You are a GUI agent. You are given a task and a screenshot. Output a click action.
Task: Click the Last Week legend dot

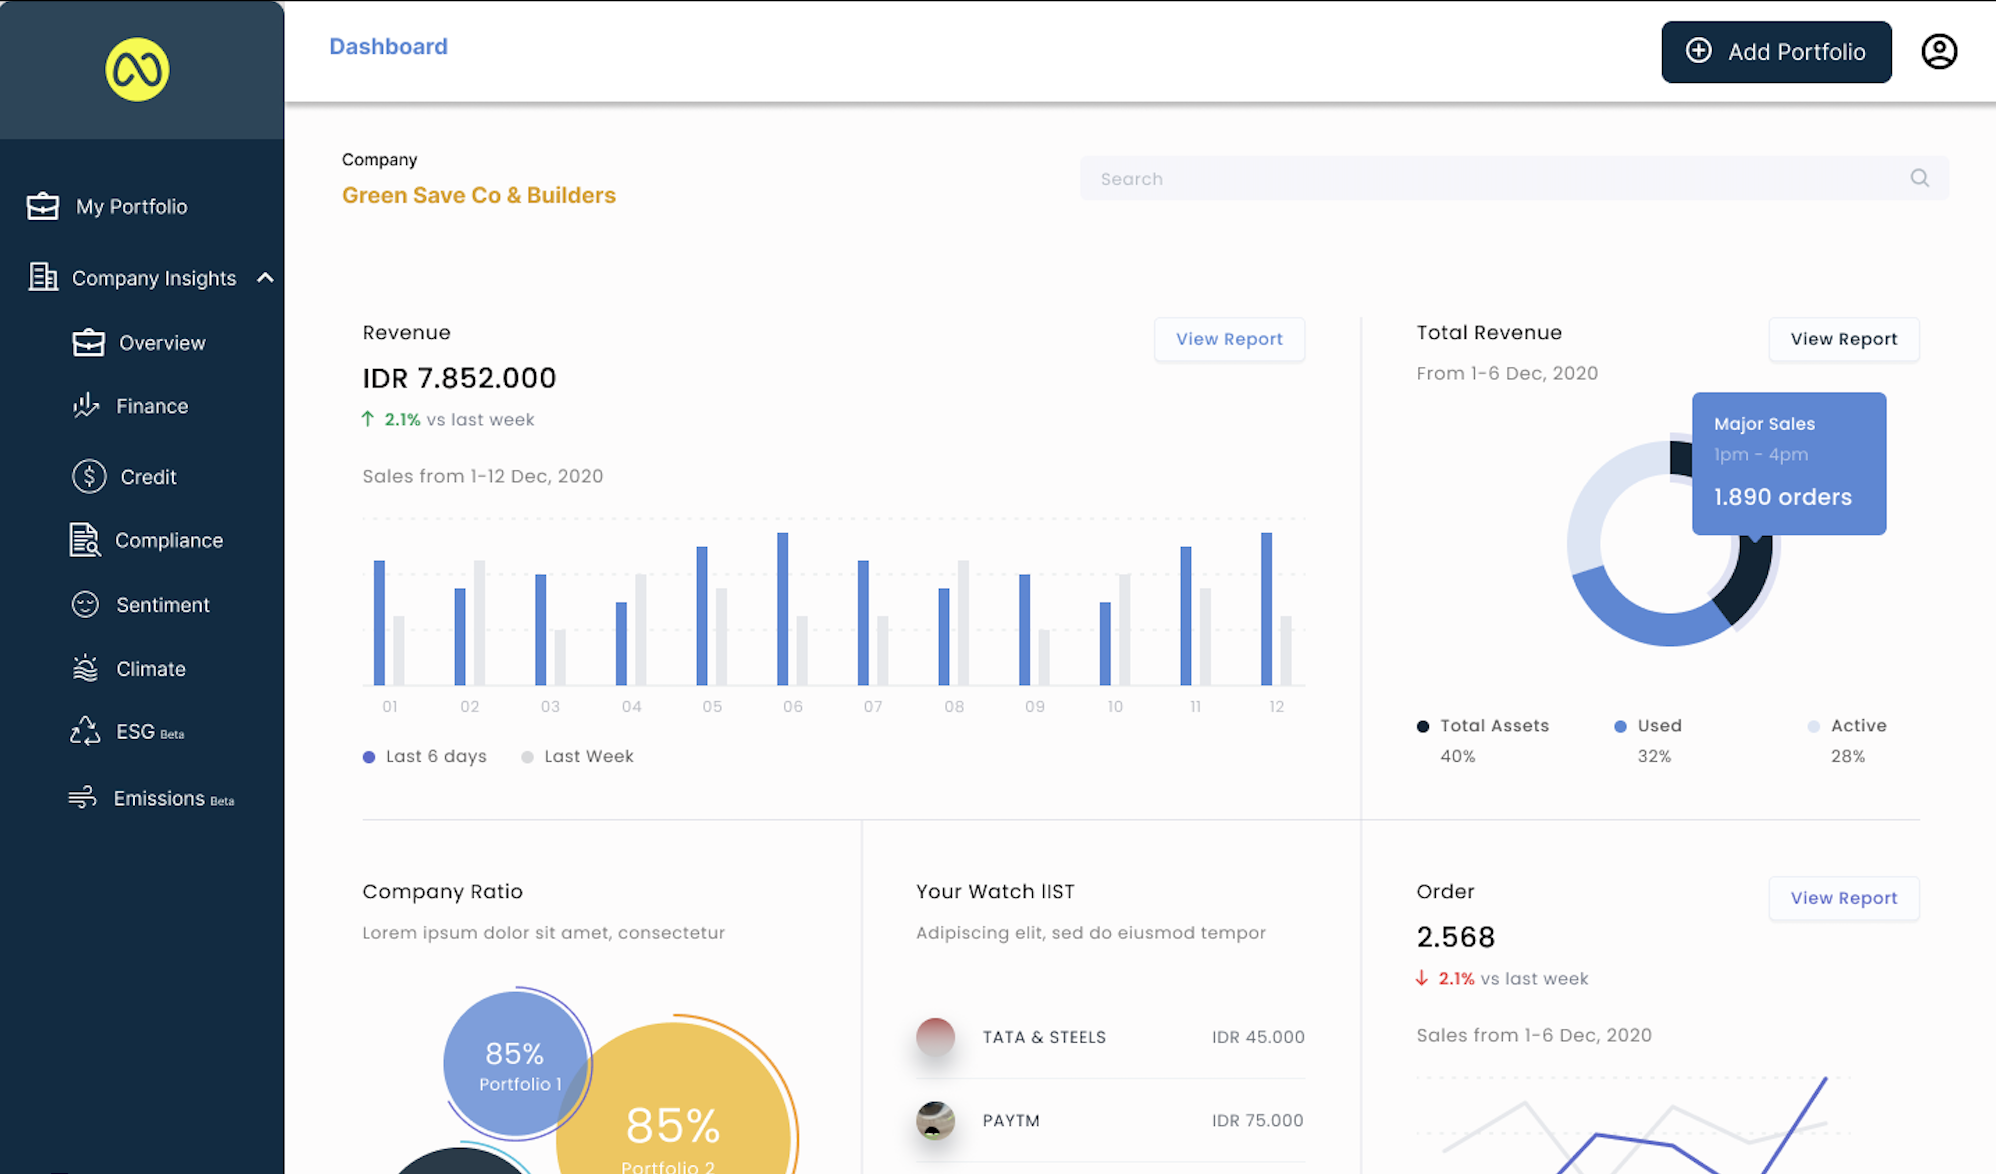(x=527, y=757)
